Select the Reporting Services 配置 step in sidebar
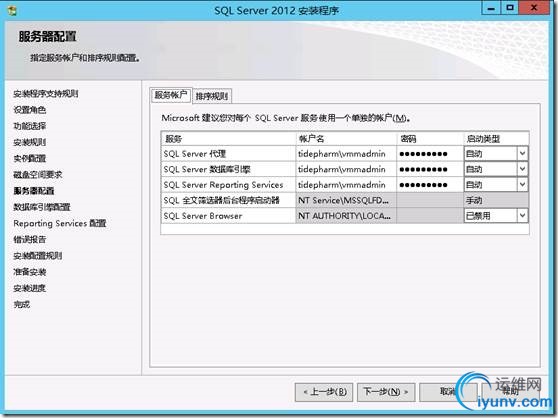 60,223
